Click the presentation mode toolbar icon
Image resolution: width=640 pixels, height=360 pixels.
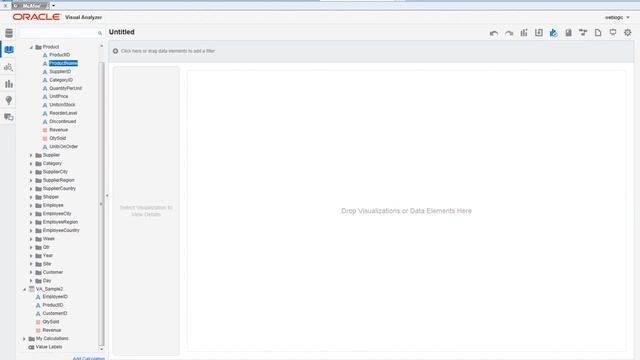(613, 33)
